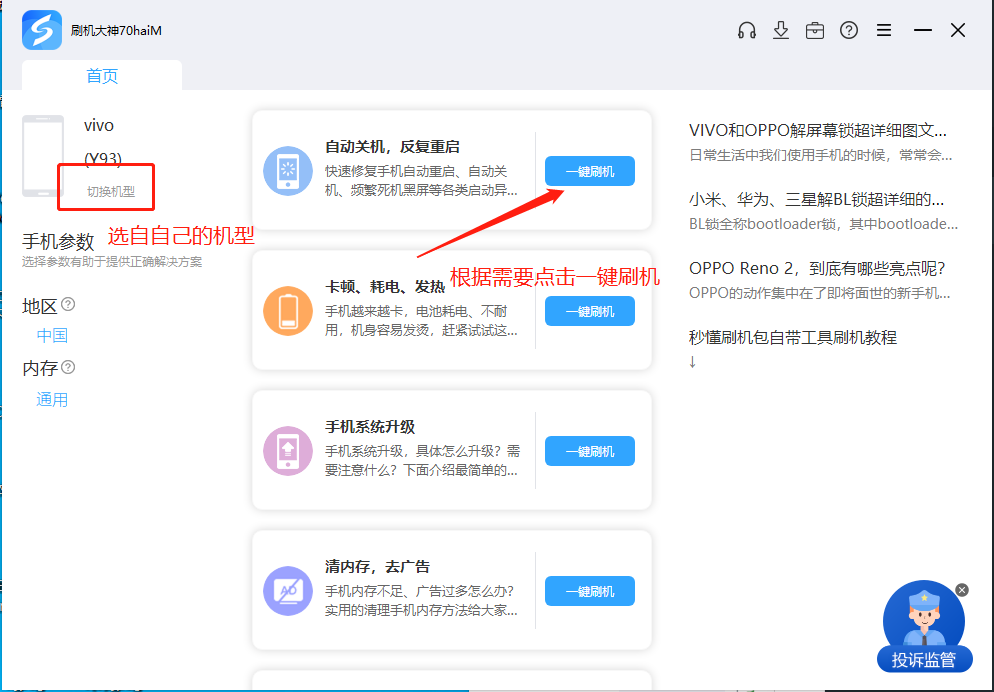
Task: Click the help circle next to 内存
Action: pos(68,367)
